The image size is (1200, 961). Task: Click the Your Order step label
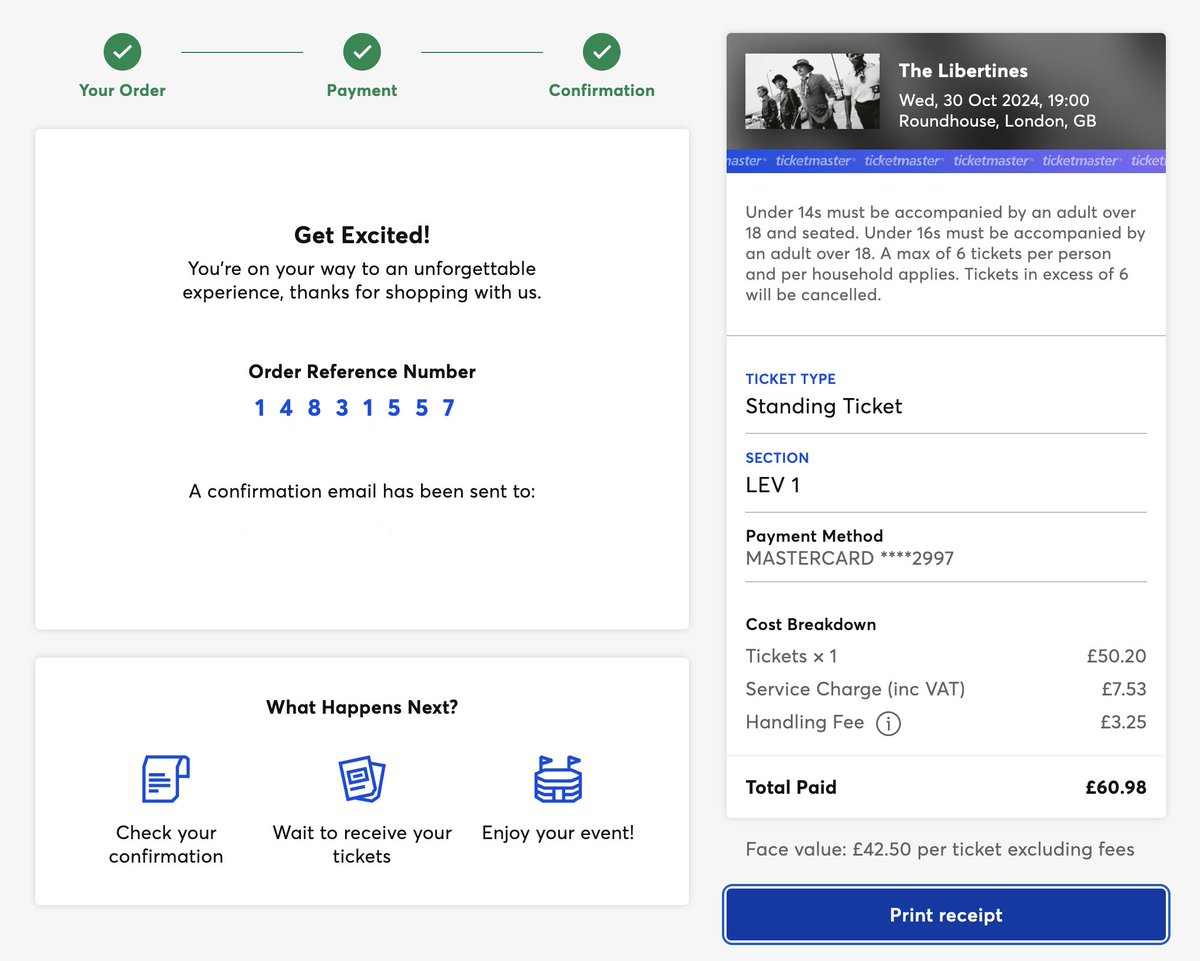122,90
